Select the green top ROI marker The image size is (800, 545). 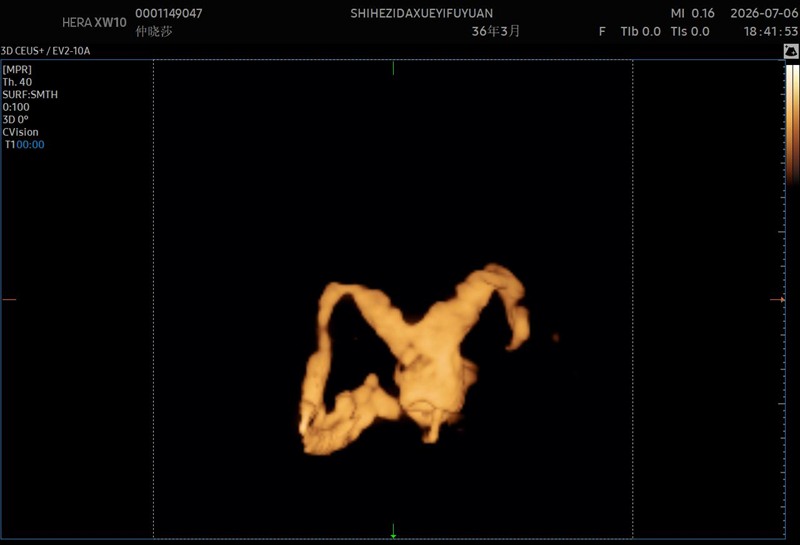pyautogui.click(x=393, y=68)
